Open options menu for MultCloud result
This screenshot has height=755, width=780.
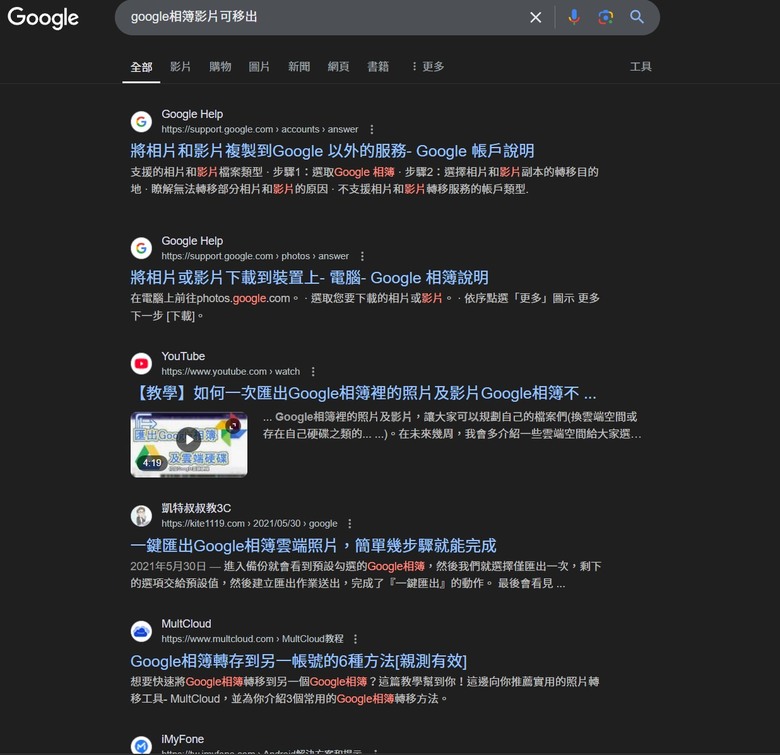(x=355, y=639)
